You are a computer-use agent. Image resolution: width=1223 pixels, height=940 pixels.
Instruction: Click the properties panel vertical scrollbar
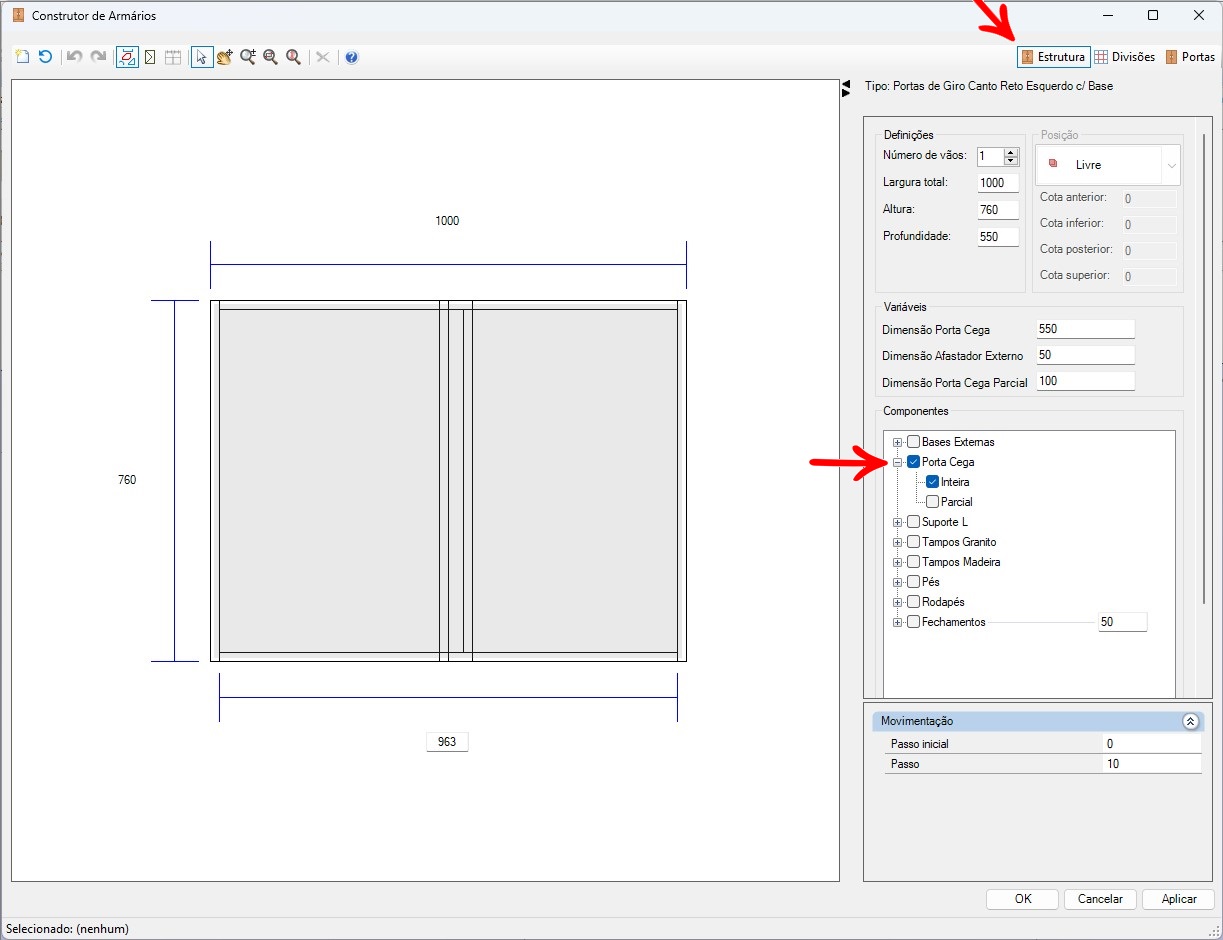pos(1204,370)
